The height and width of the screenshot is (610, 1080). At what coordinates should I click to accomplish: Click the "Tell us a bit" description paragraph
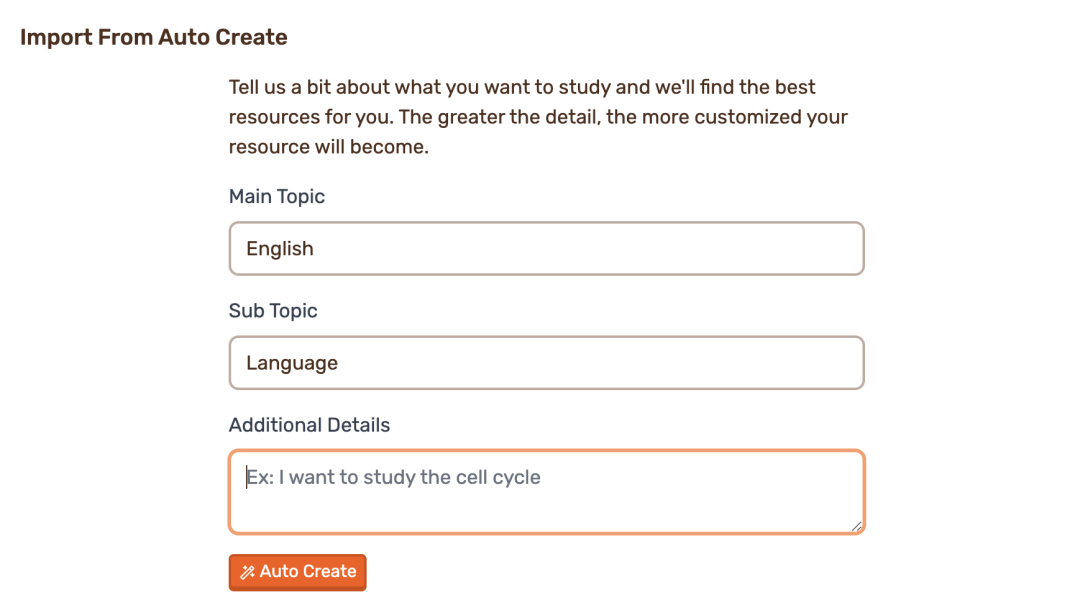pos(538,117)
